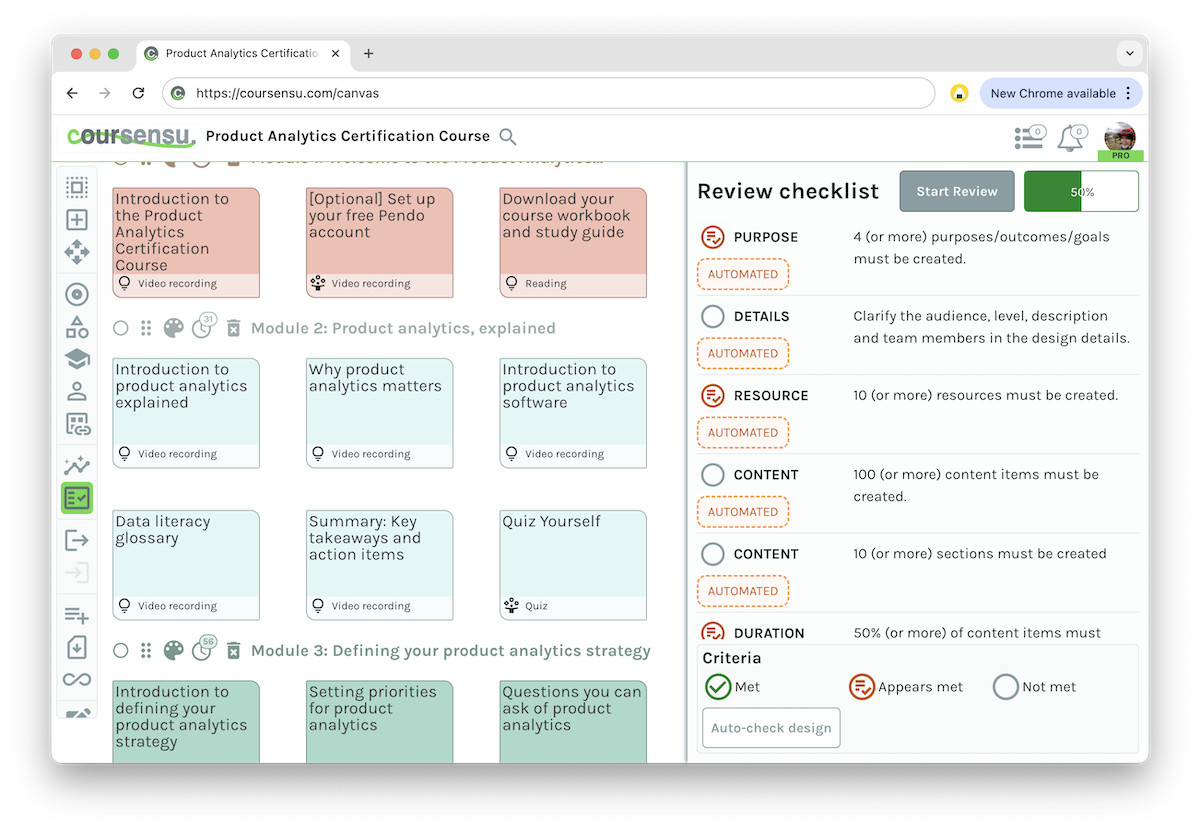Image resolution: width=1200 pixels, height=831 pixels.
Task: Open the notifications bell icon
Action: [1071, 138]
